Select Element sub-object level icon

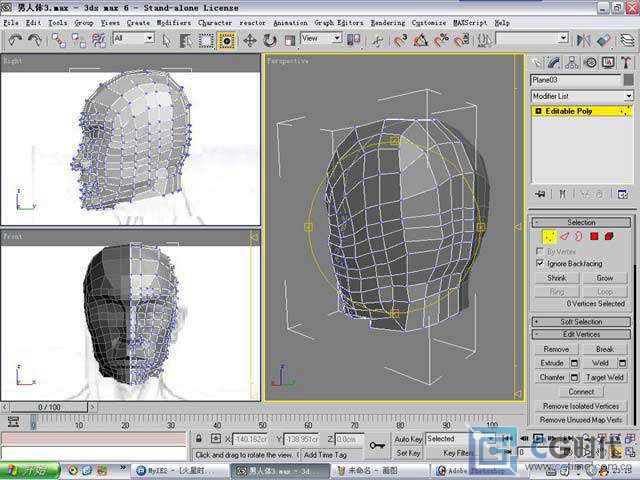[609, 236]
